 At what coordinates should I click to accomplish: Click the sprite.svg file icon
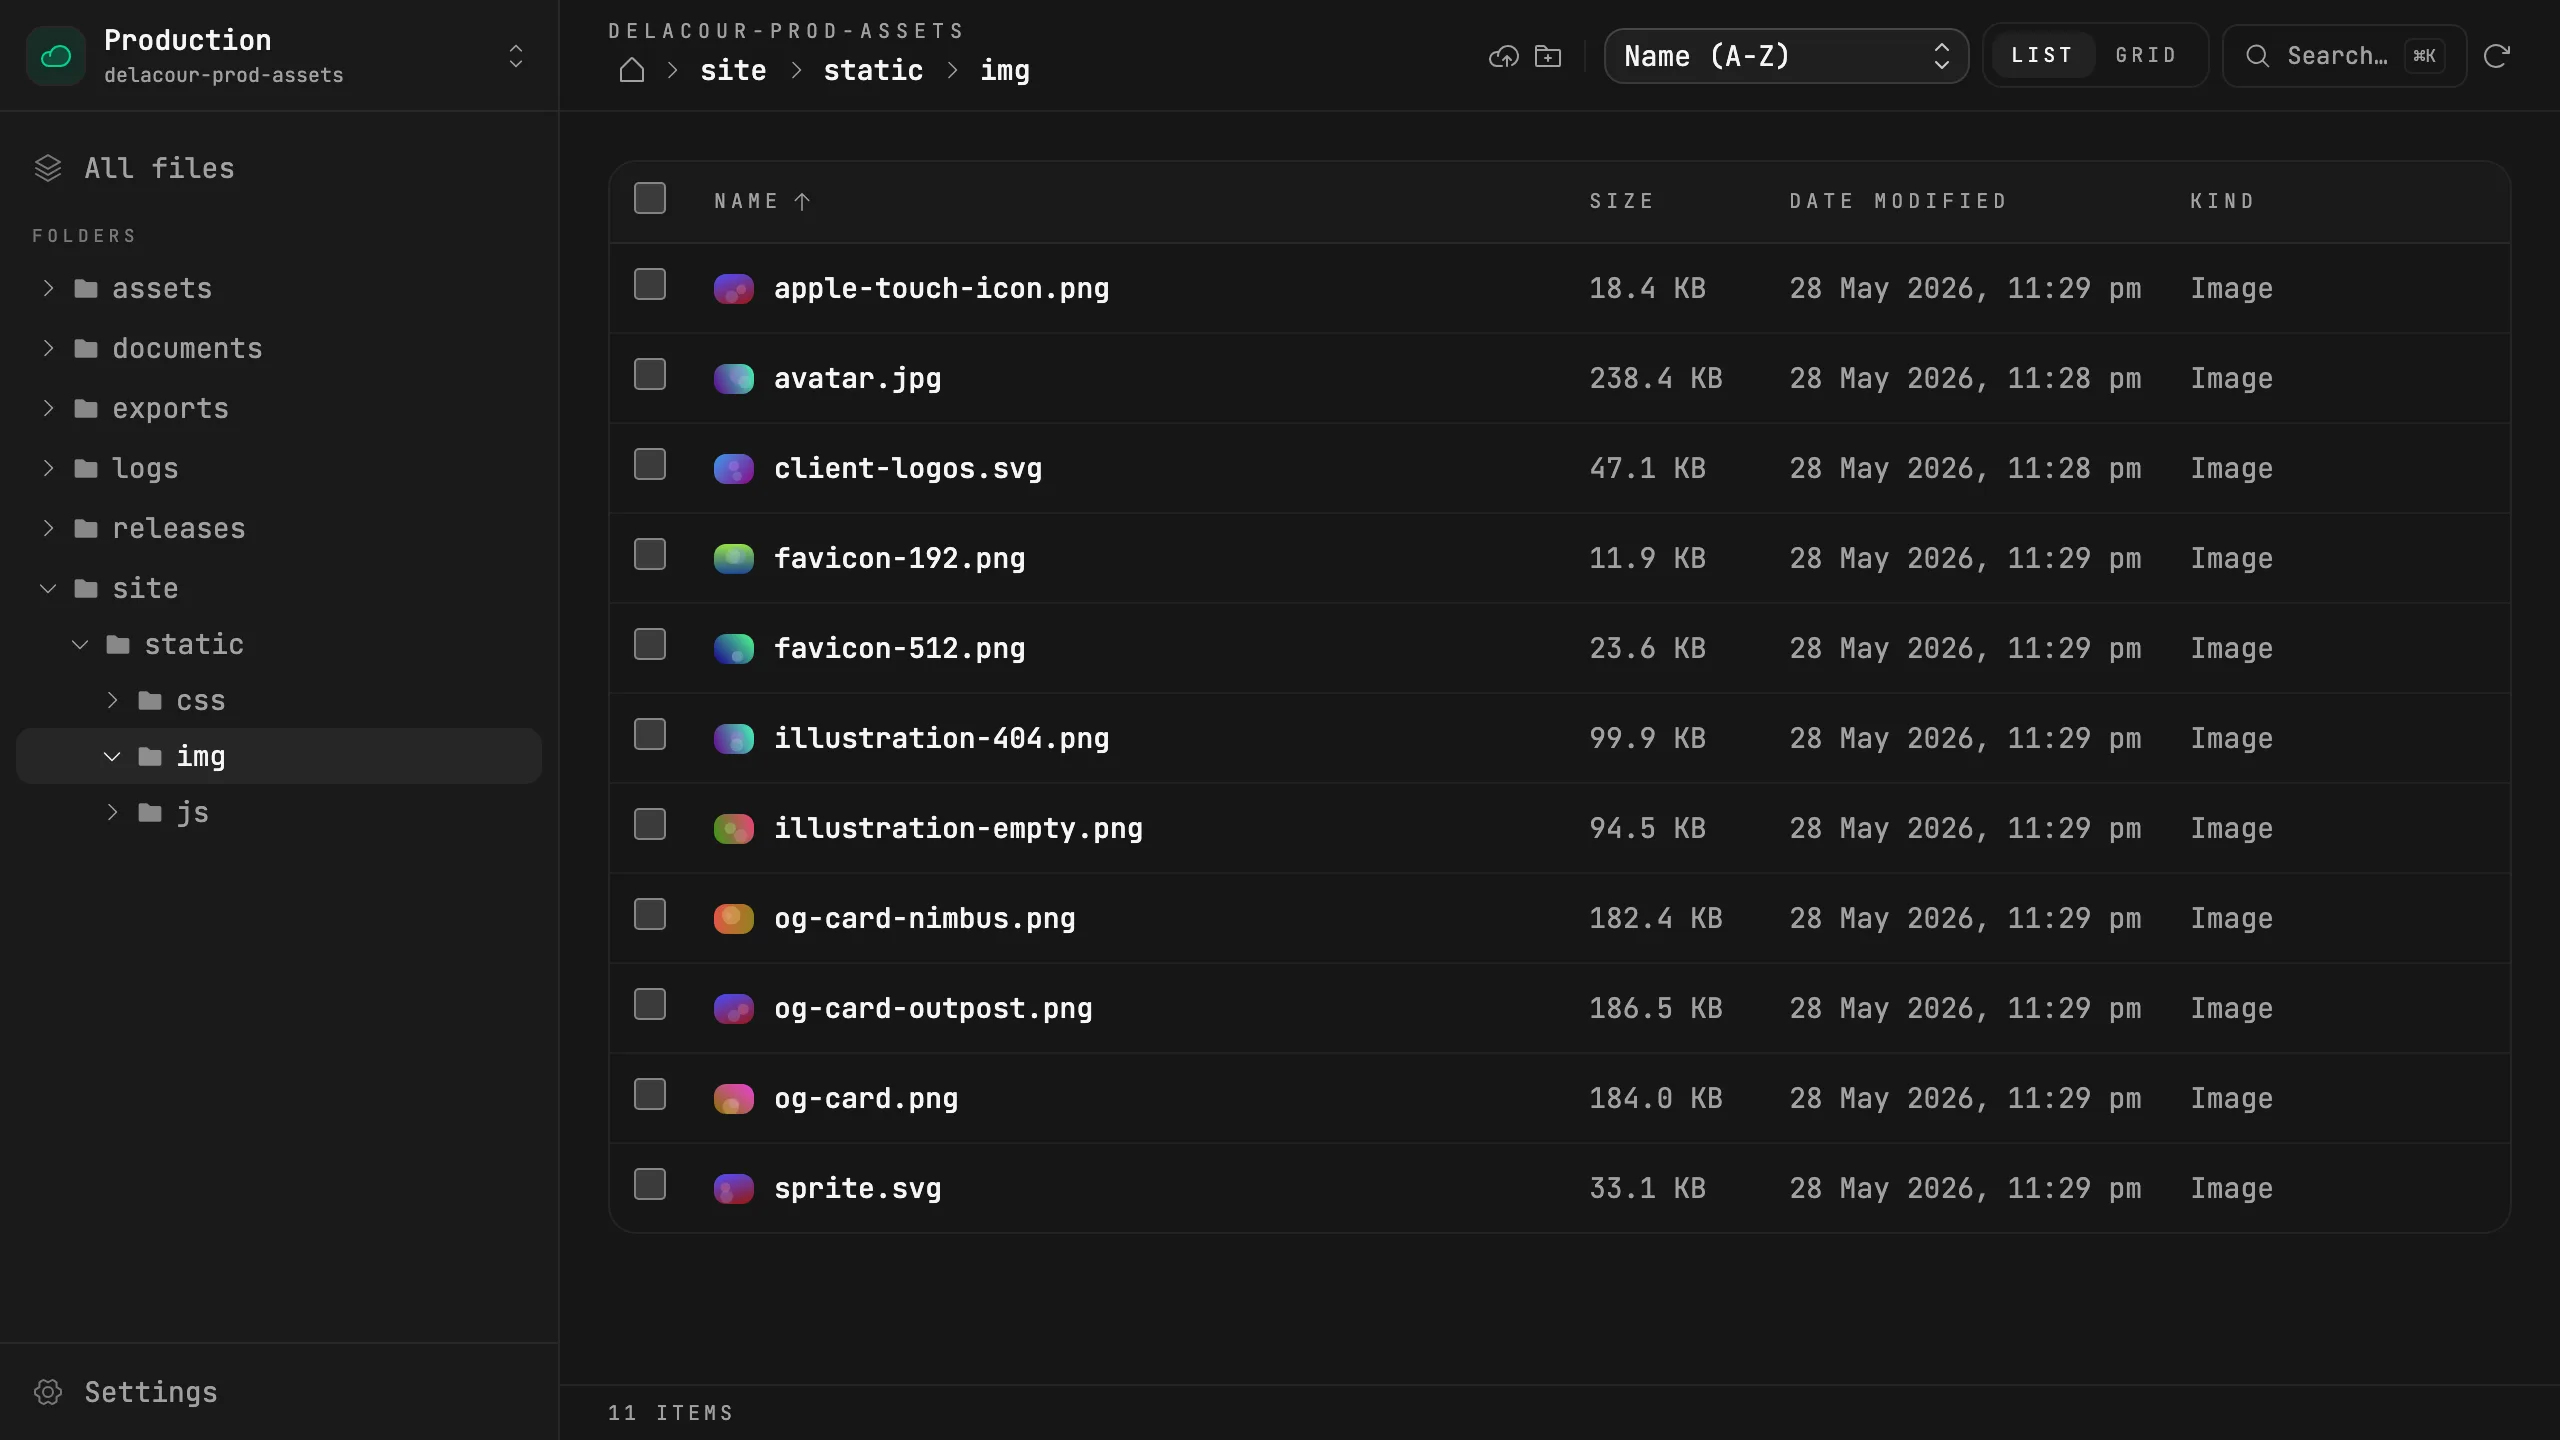tap(734, 1189)
